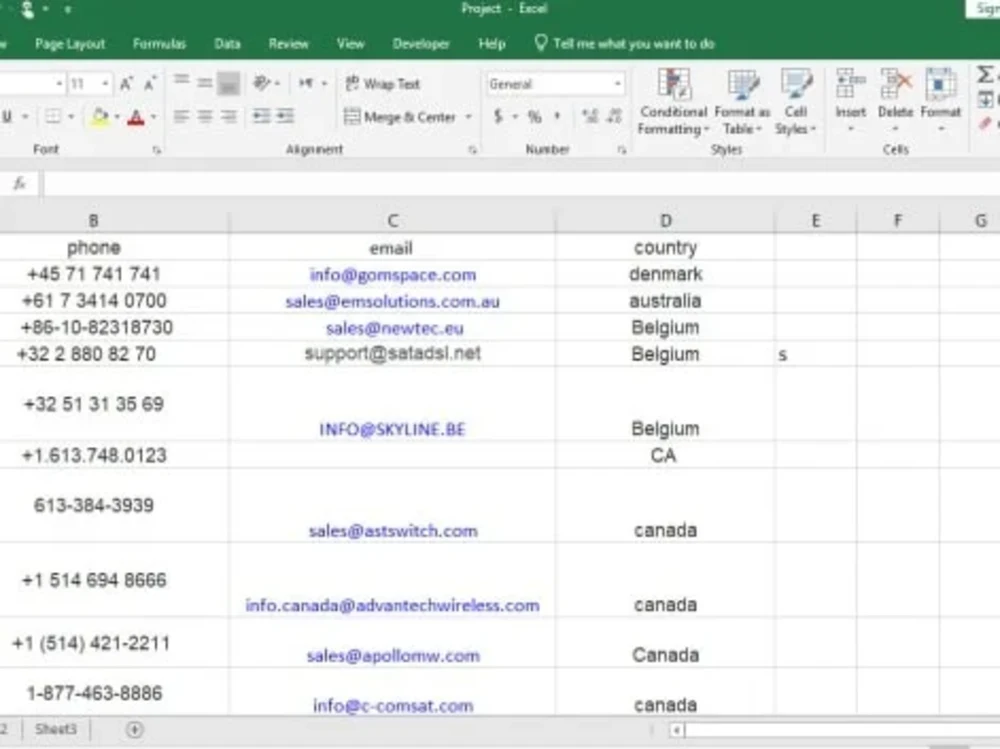This screenshot has height=749, width=1000.
Task: Open the Page Layout tab
Action: click(x=70, y=44)
